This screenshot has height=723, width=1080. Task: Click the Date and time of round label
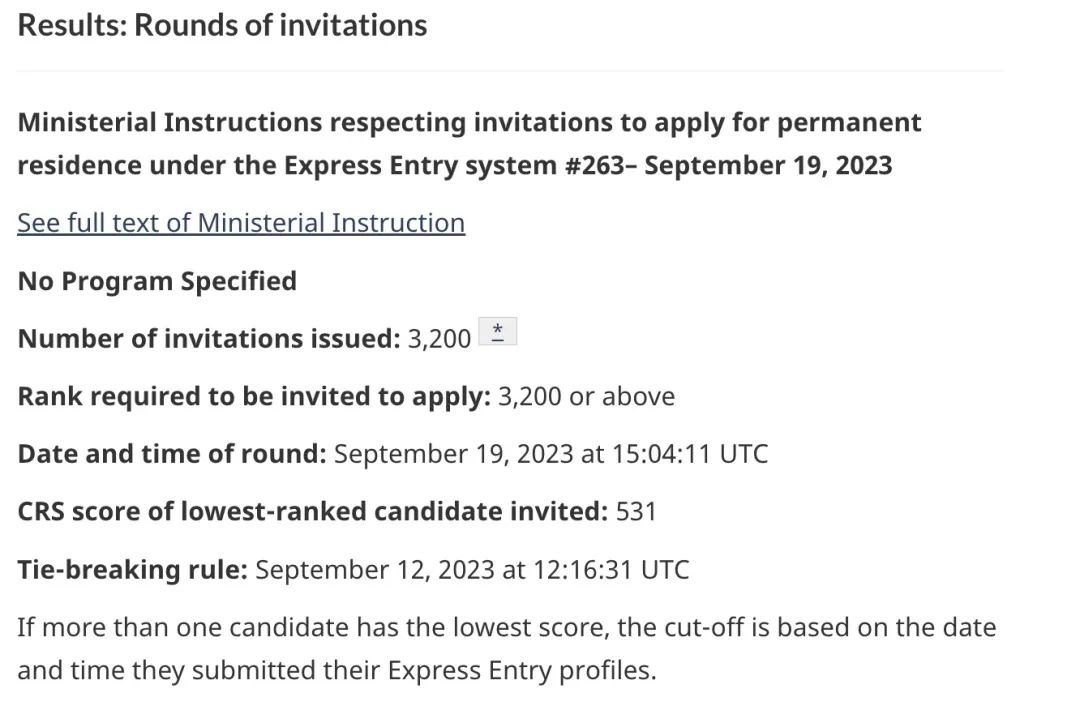point(172,454)
